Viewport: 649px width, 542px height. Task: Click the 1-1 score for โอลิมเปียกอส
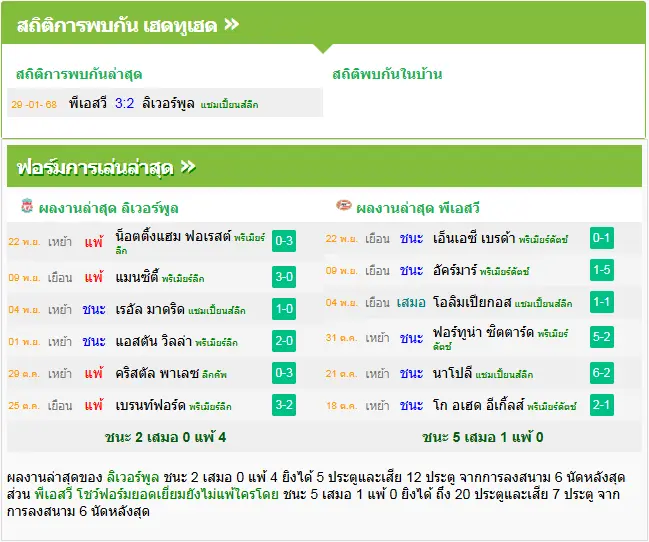pos(601,302)
